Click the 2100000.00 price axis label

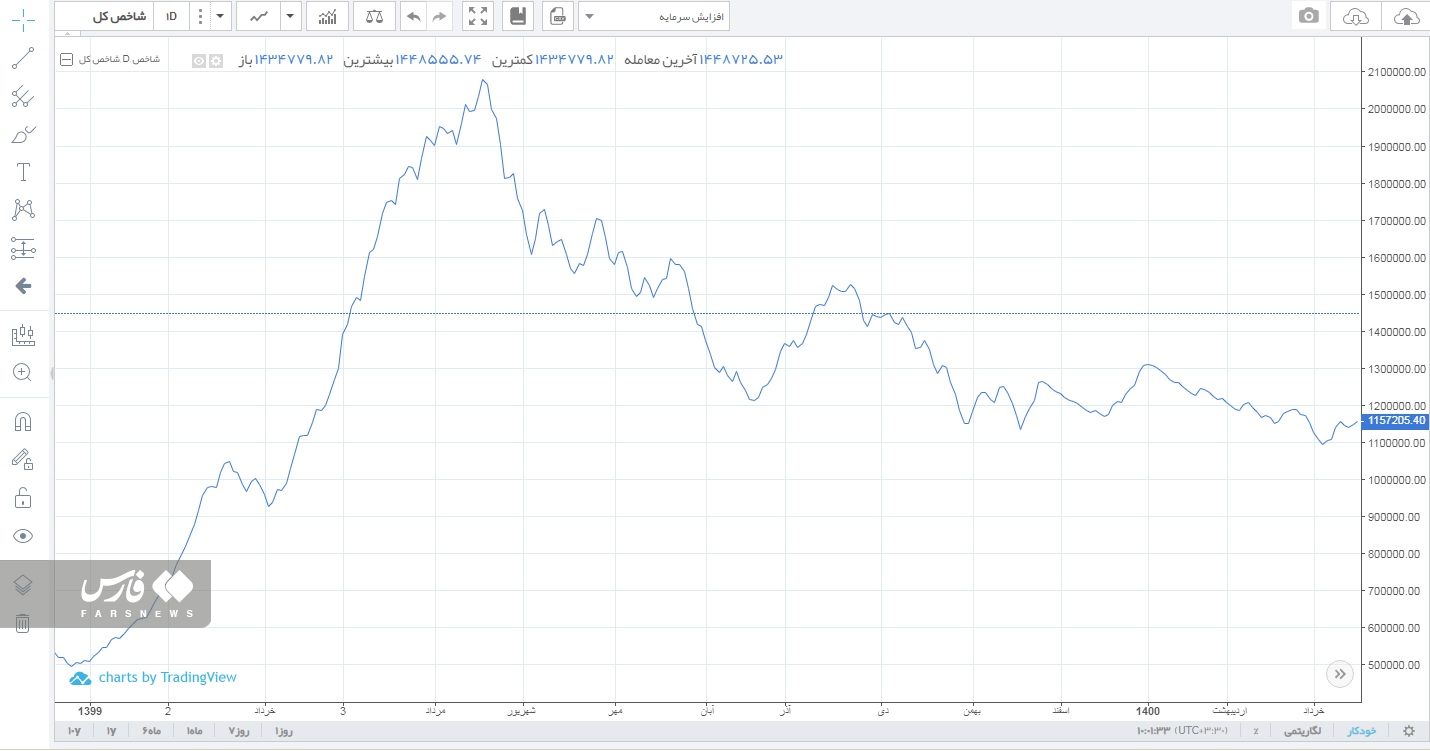(1395, 72)
